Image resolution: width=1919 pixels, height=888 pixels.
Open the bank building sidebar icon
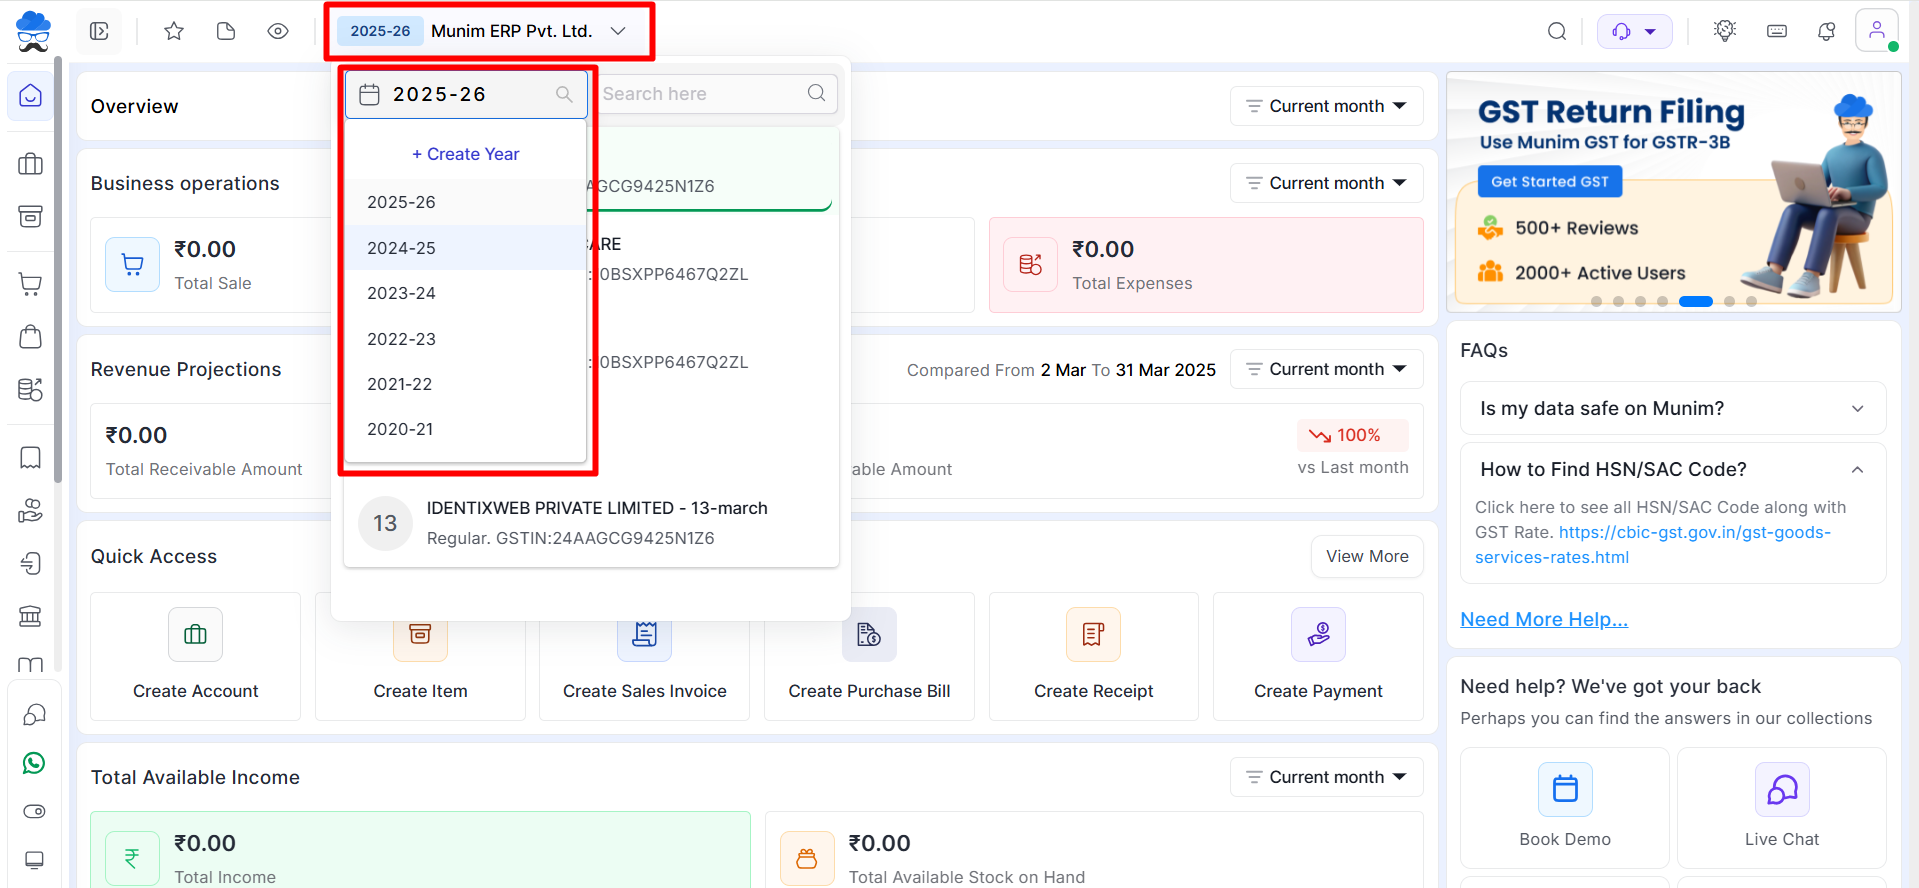(31, 615)
